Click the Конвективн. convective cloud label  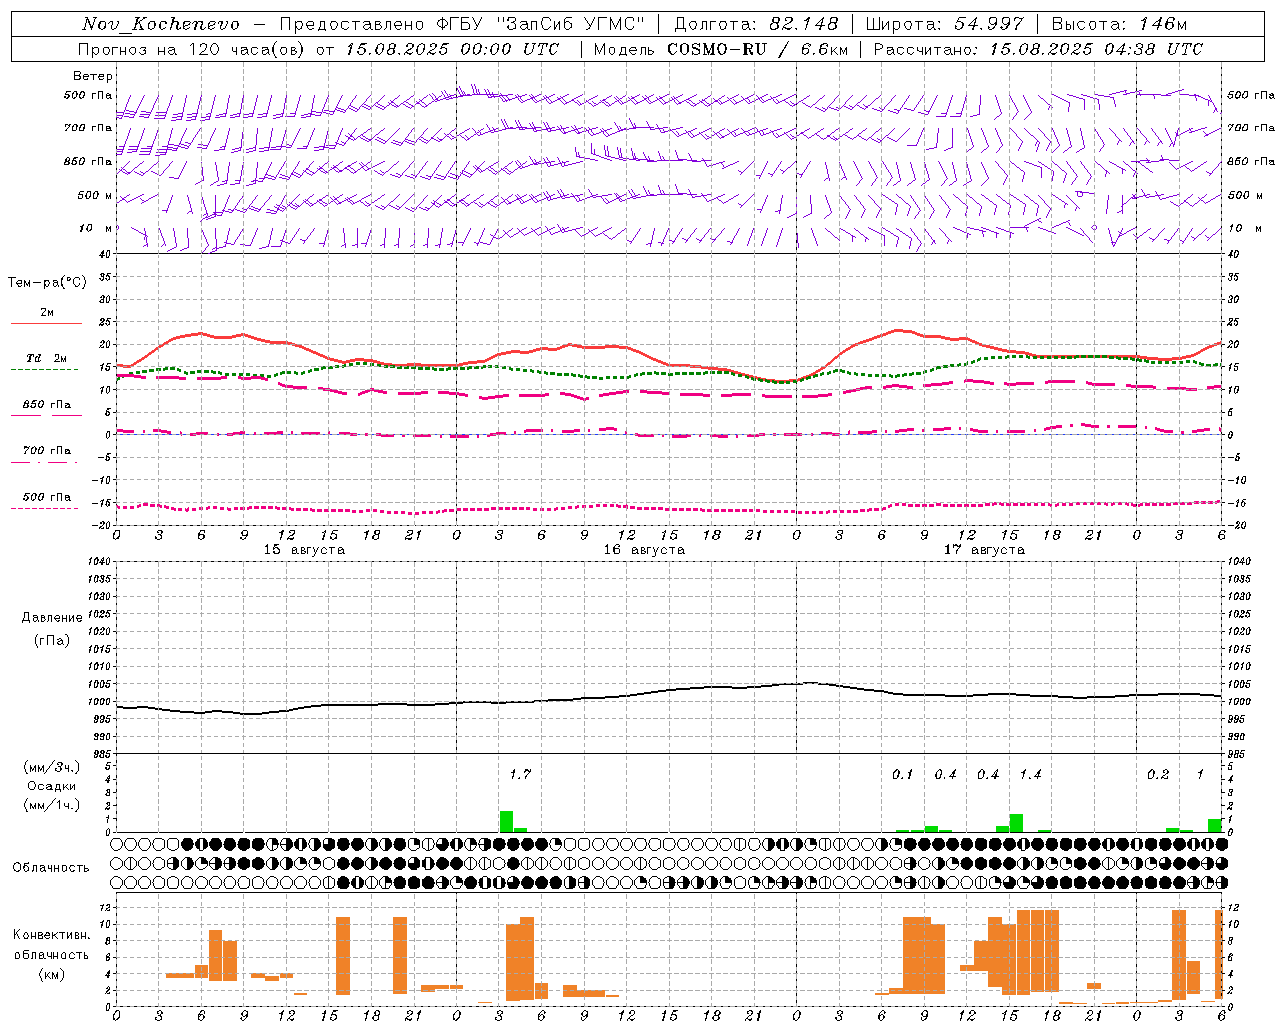(x=51, y=935)
